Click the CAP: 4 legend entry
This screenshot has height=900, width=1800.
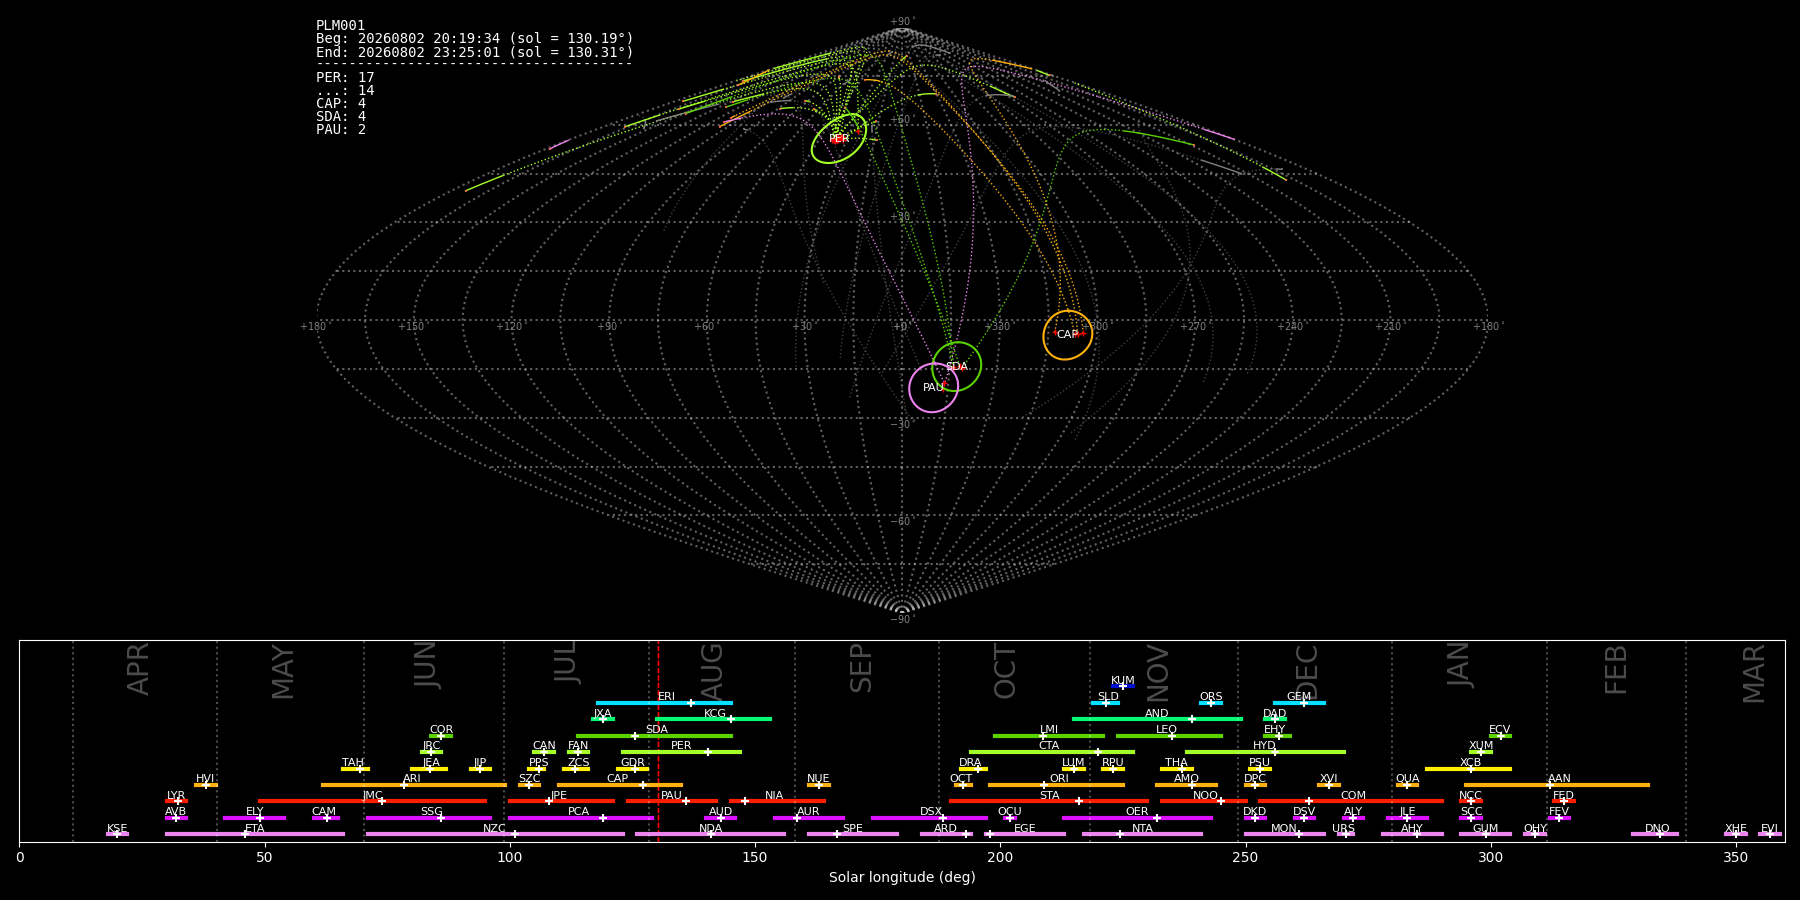pyautogui.click(x=341, y=103)
